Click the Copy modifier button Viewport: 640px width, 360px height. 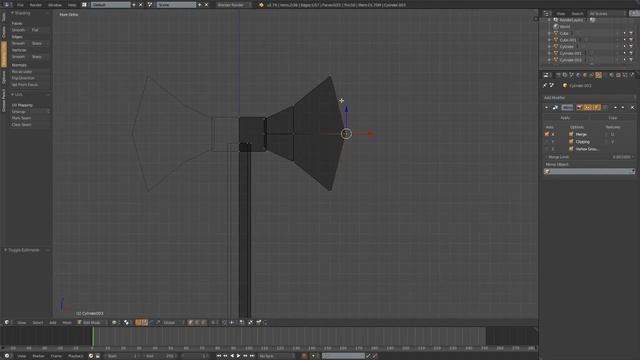tap(613, 118)
